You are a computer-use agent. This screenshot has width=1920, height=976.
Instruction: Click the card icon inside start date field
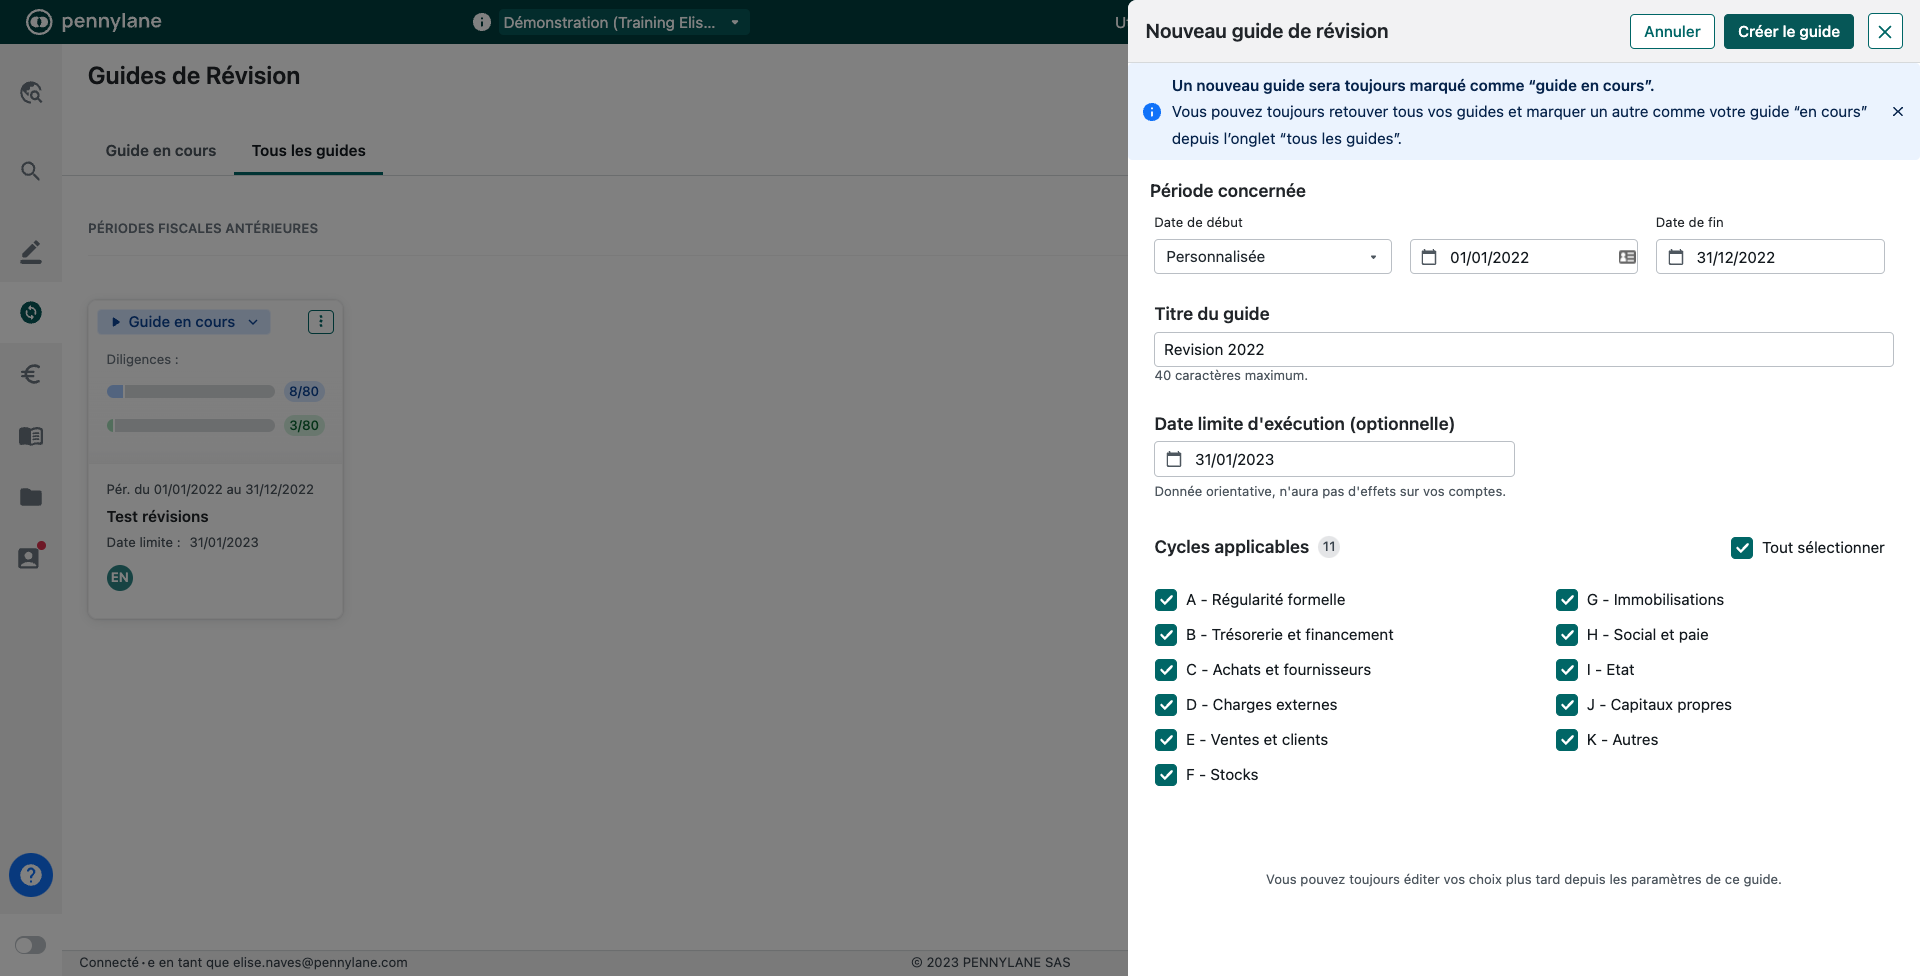tap(1627, 257)
